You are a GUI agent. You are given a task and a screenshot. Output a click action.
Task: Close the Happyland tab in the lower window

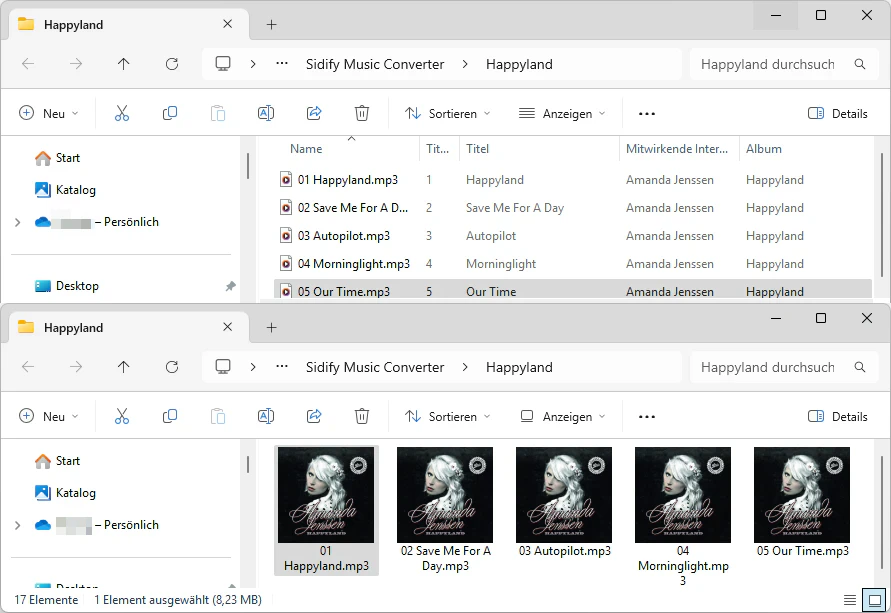[227, 327]
